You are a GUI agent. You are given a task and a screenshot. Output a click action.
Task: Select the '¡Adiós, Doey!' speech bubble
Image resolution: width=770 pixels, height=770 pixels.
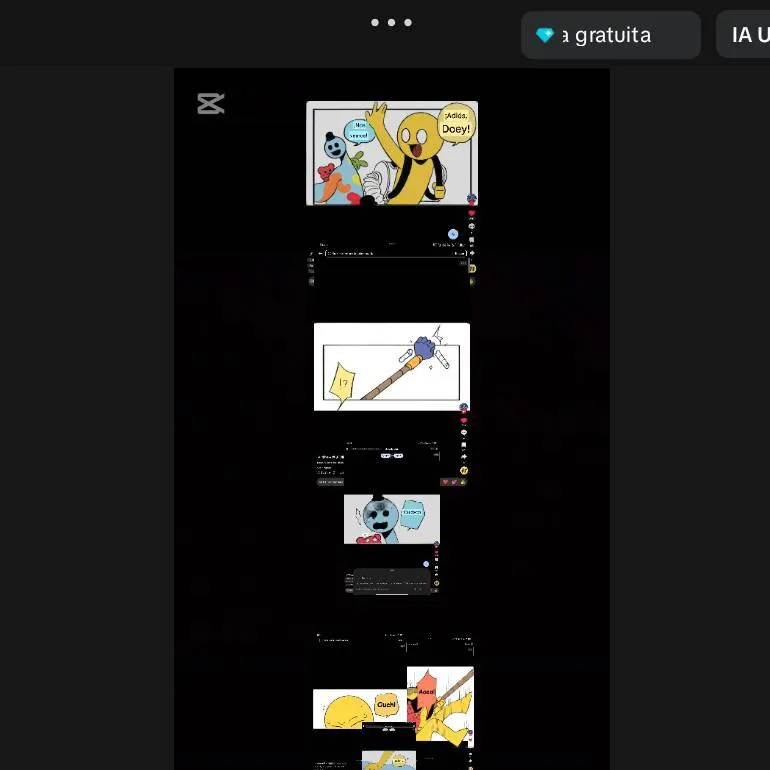455,124
